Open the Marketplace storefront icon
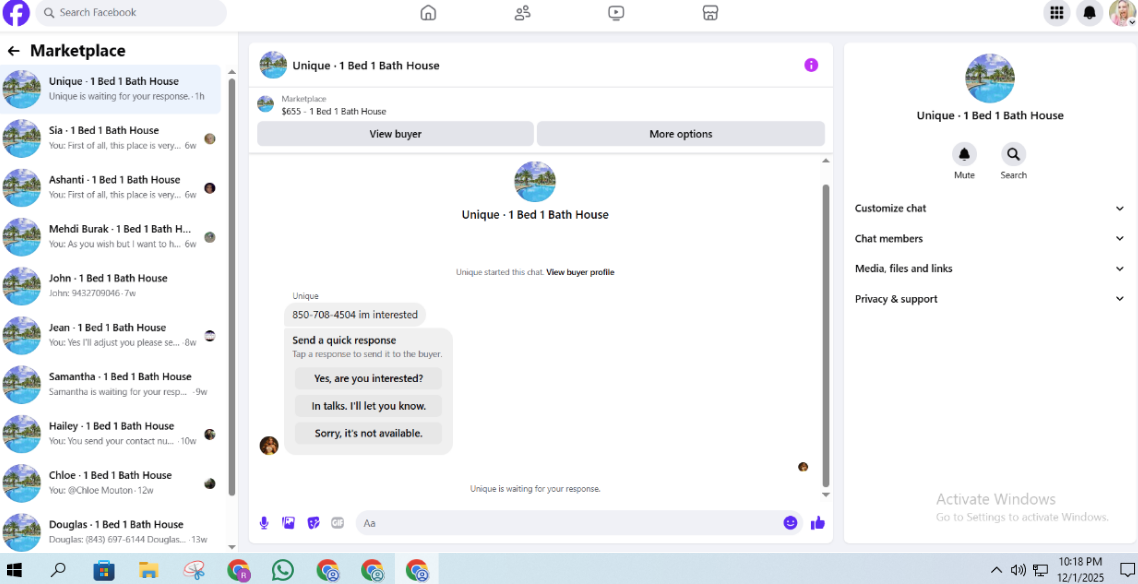The image size is (1138, 584). pyautogui.click(x=711, y=13)
